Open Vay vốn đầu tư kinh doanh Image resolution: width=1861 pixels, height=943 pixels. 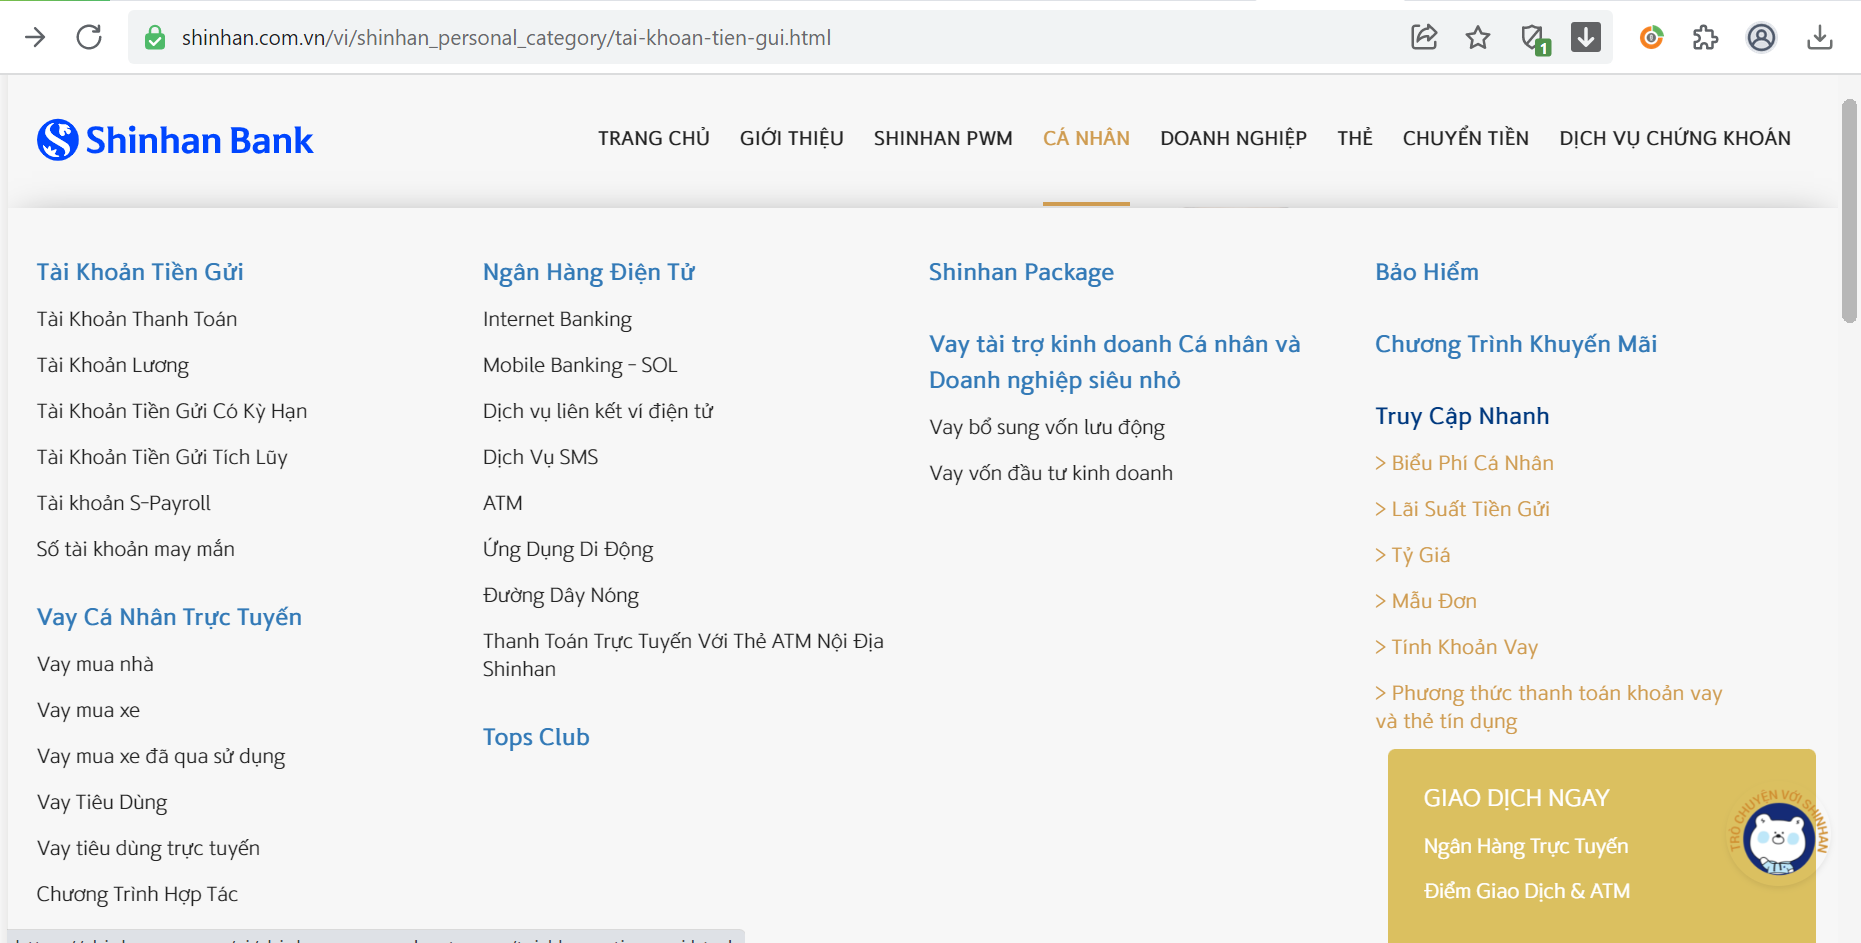point(1051,473)
